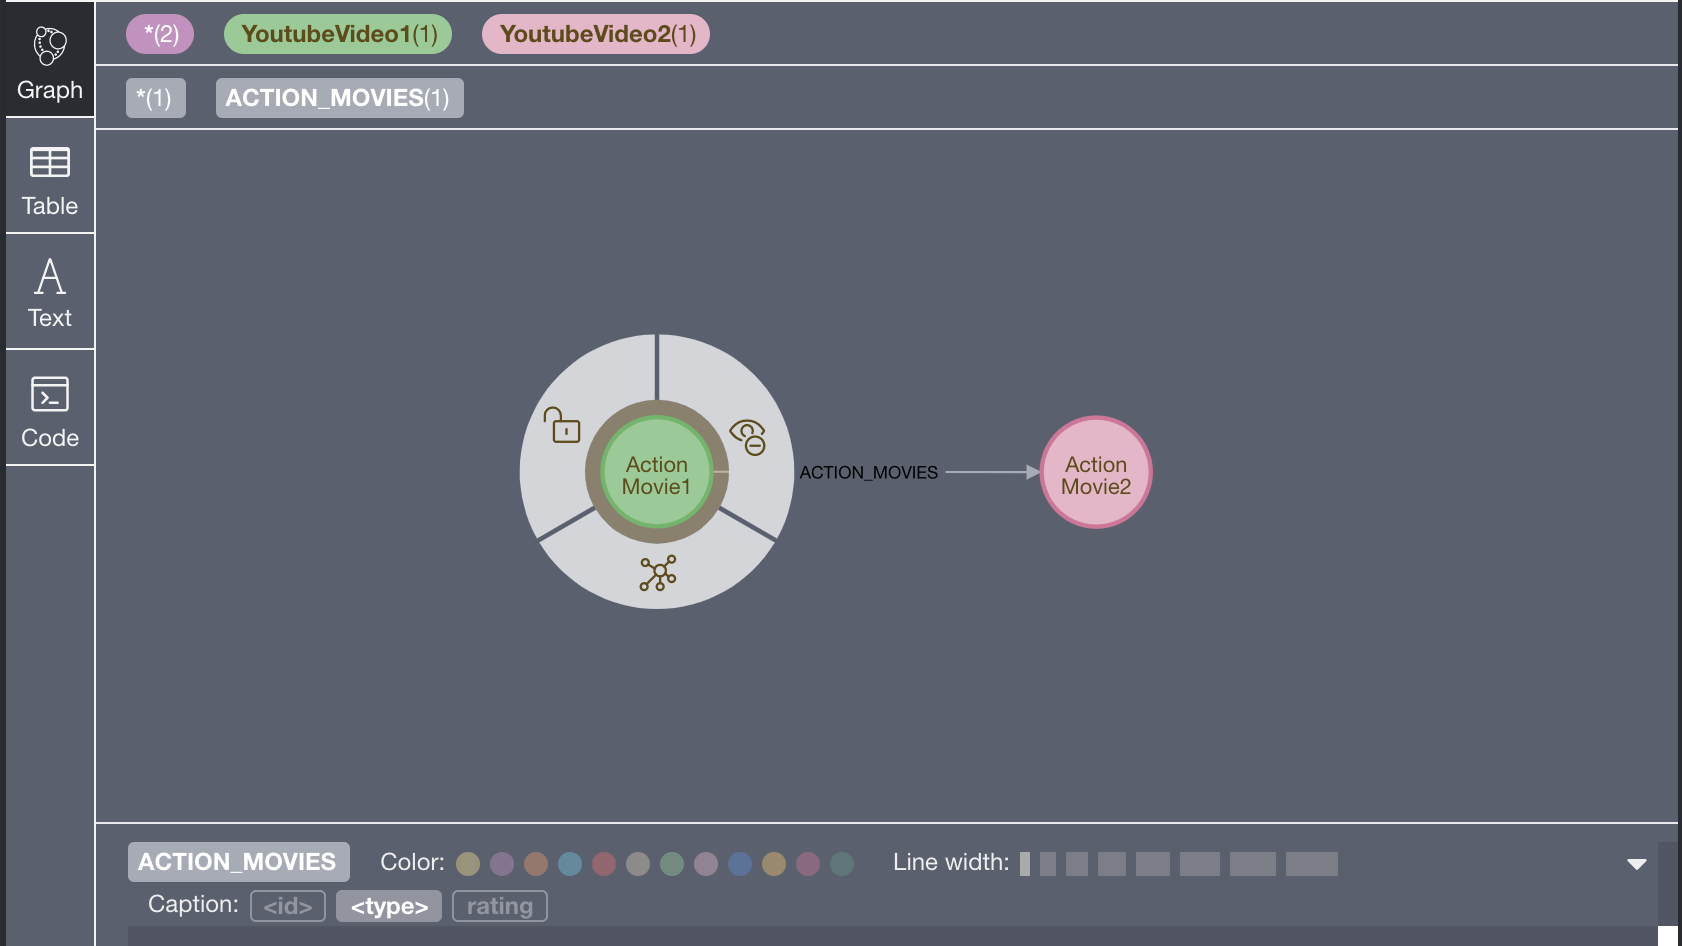1682x946 pixels.
Task: Pick the first tan color swatch
Action: coord(468,864)
